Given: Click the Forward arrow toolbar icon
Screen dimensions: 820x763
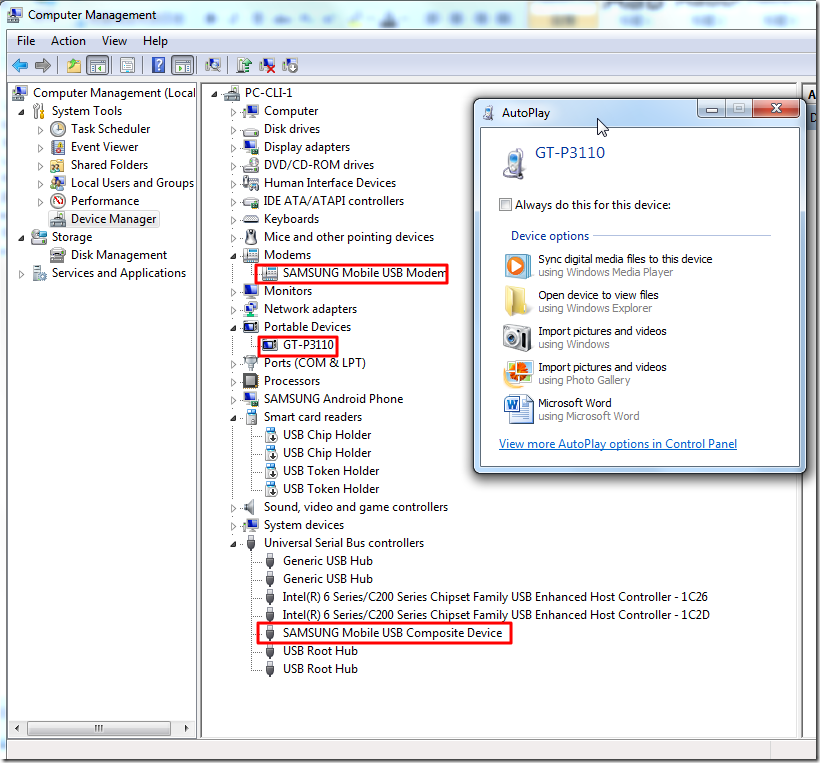Looking at the screenshot, I should tap(42, 65).
